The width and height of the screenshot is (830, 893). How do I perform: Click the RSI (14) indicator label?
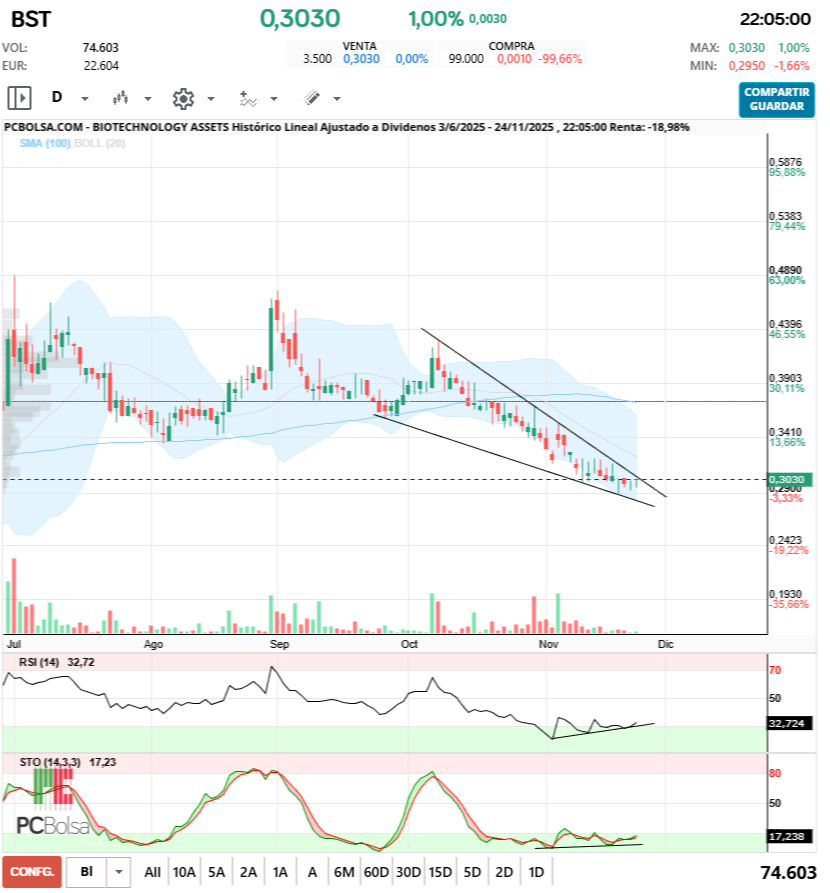pyautogui.click(x=39, y=662)
